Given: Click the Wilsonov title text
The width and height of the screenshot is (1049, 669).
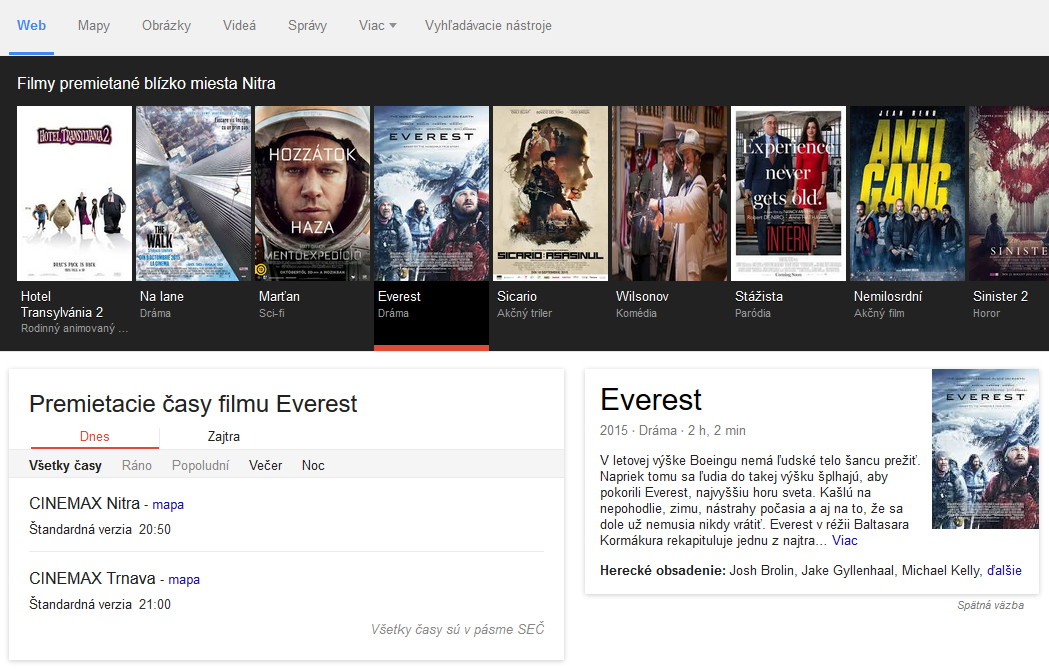Looking at the screenshot, I should point(642,296).
